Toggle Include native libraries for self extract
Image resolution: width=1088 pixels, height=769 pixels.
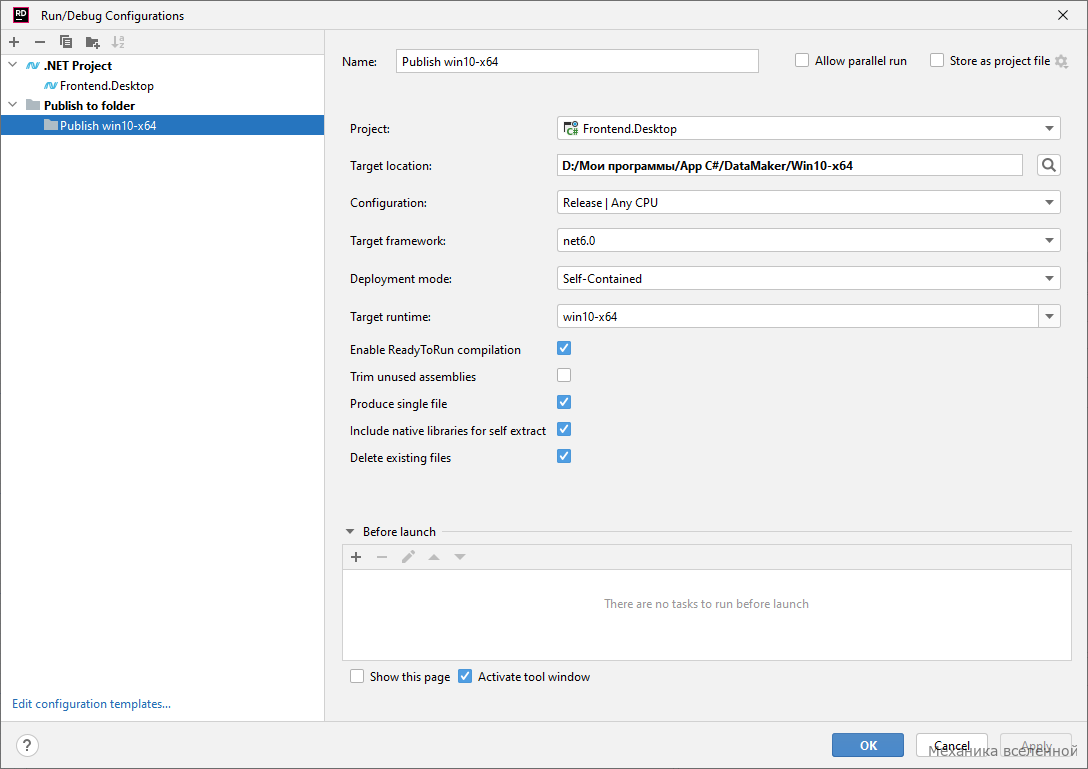[x=564, y=430]
